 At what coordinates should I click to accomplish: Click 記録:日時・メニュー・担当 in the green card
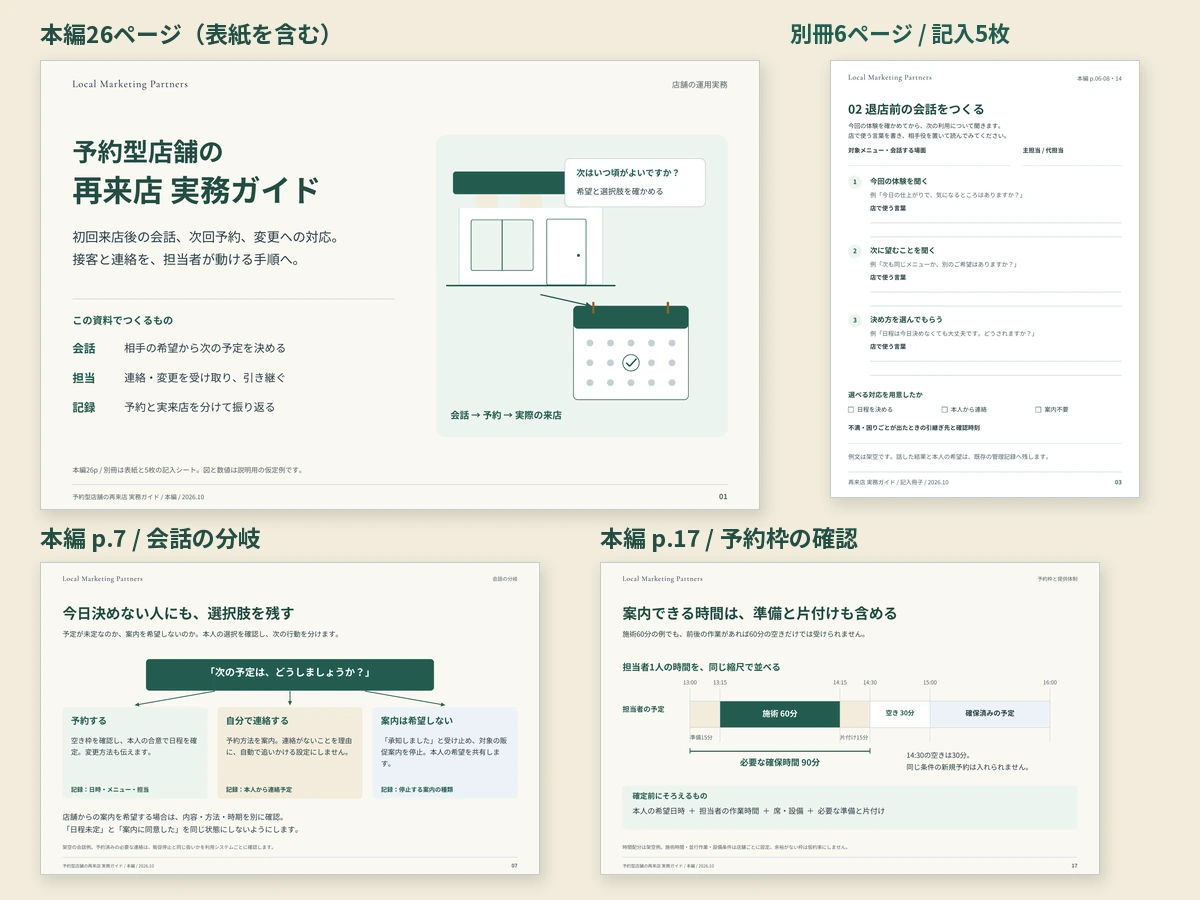pos(110,789)
